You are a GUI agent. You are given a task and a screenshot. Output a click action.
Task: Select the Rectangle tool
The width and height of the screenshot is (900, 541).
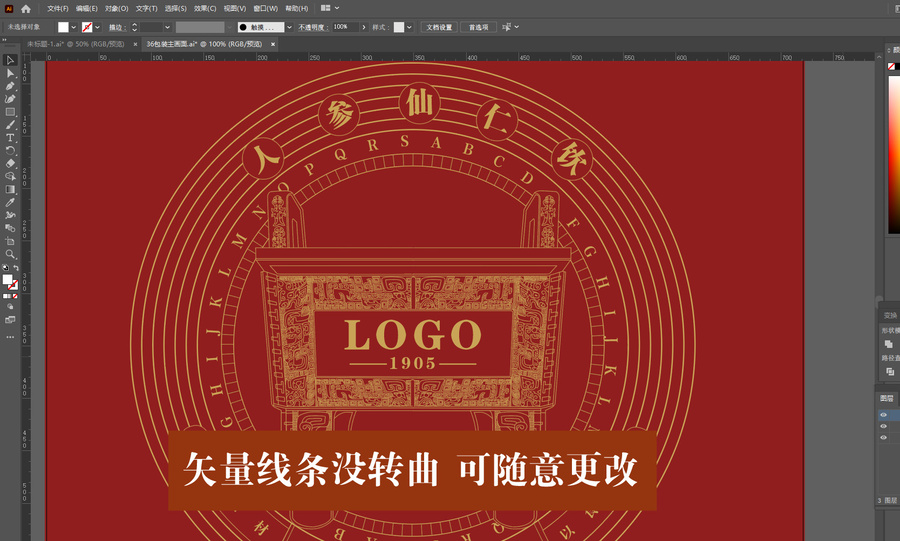pyautogui.click(x=10, y=112)
